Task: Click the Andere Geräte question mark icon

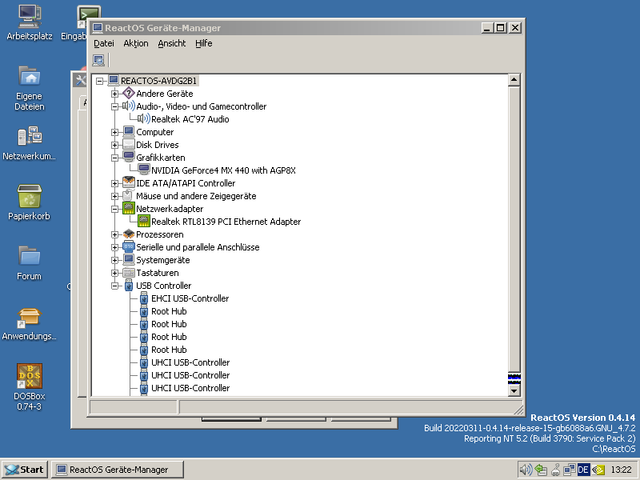Action: (129, 93)
